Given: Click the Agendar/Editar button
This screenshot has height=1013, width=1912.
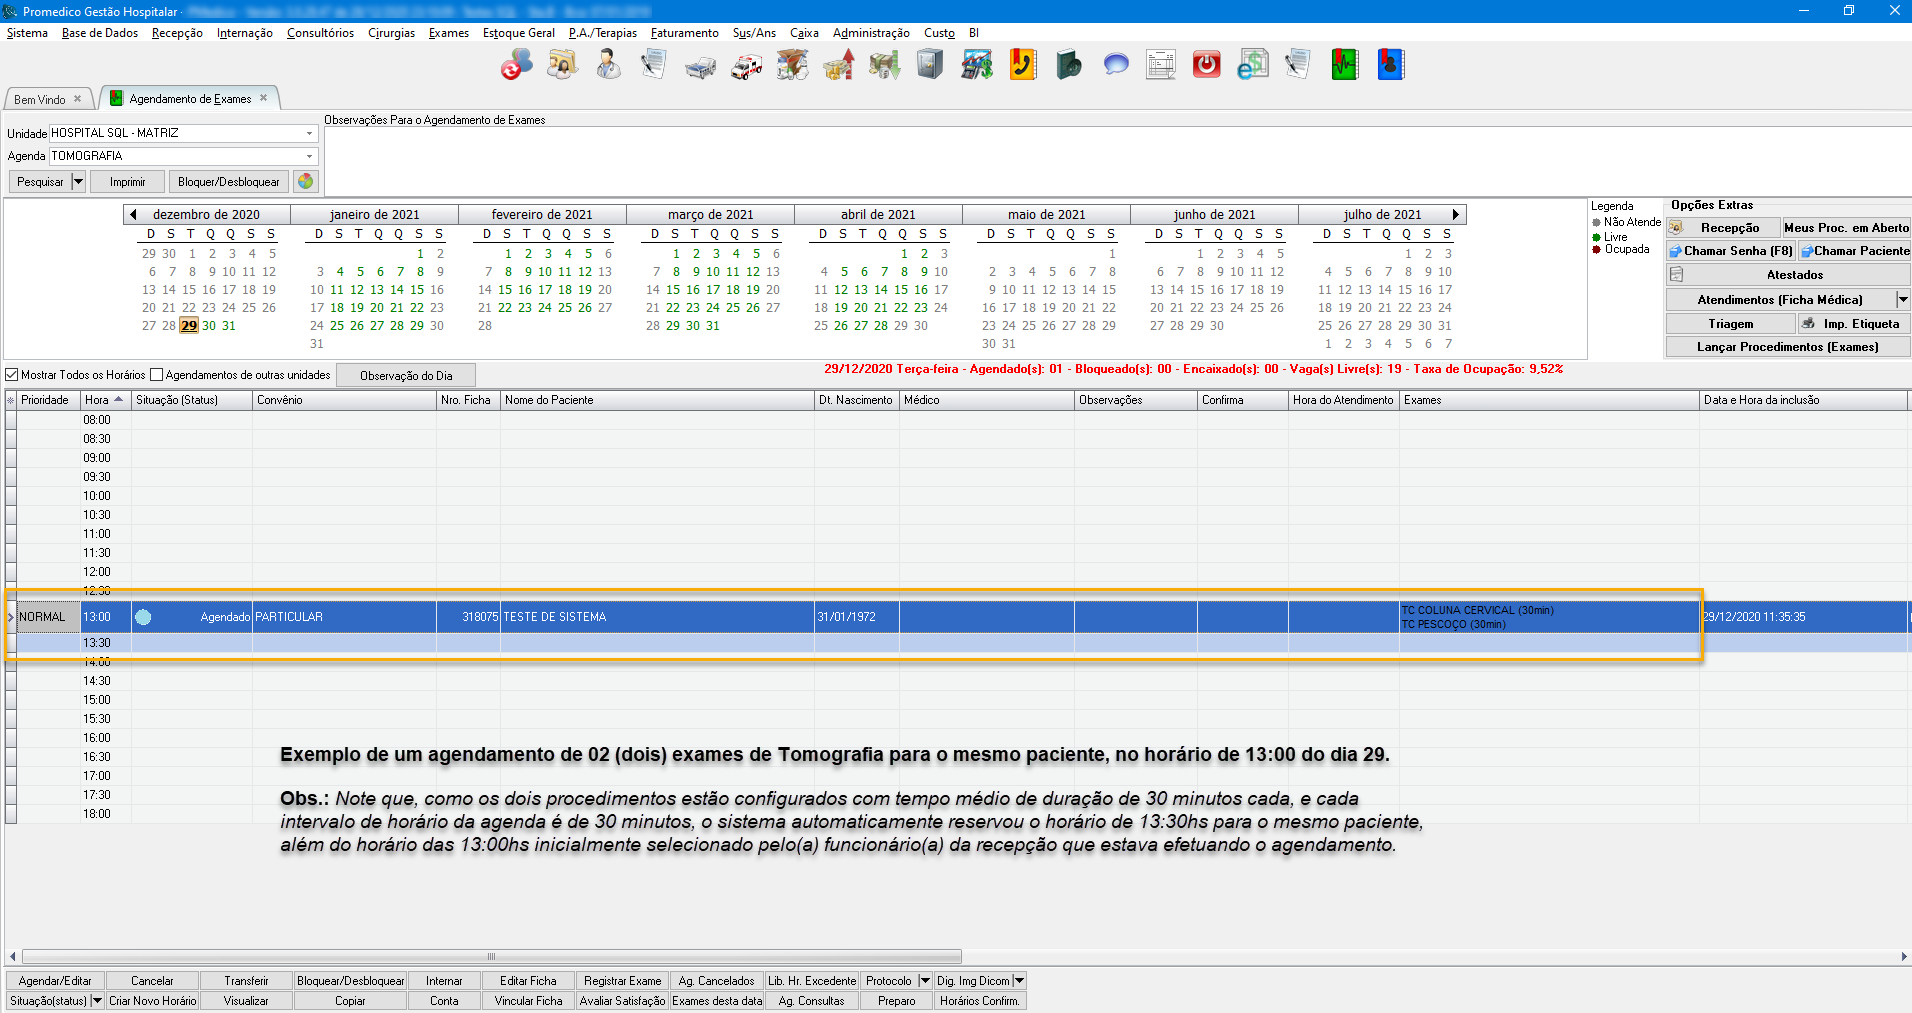Looking at the screenshot, I should 55,981.
